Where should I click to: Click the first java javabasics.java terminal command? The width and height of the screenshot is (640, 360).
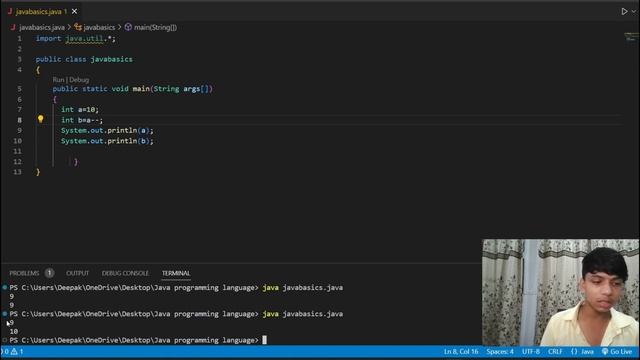point(302,287)
